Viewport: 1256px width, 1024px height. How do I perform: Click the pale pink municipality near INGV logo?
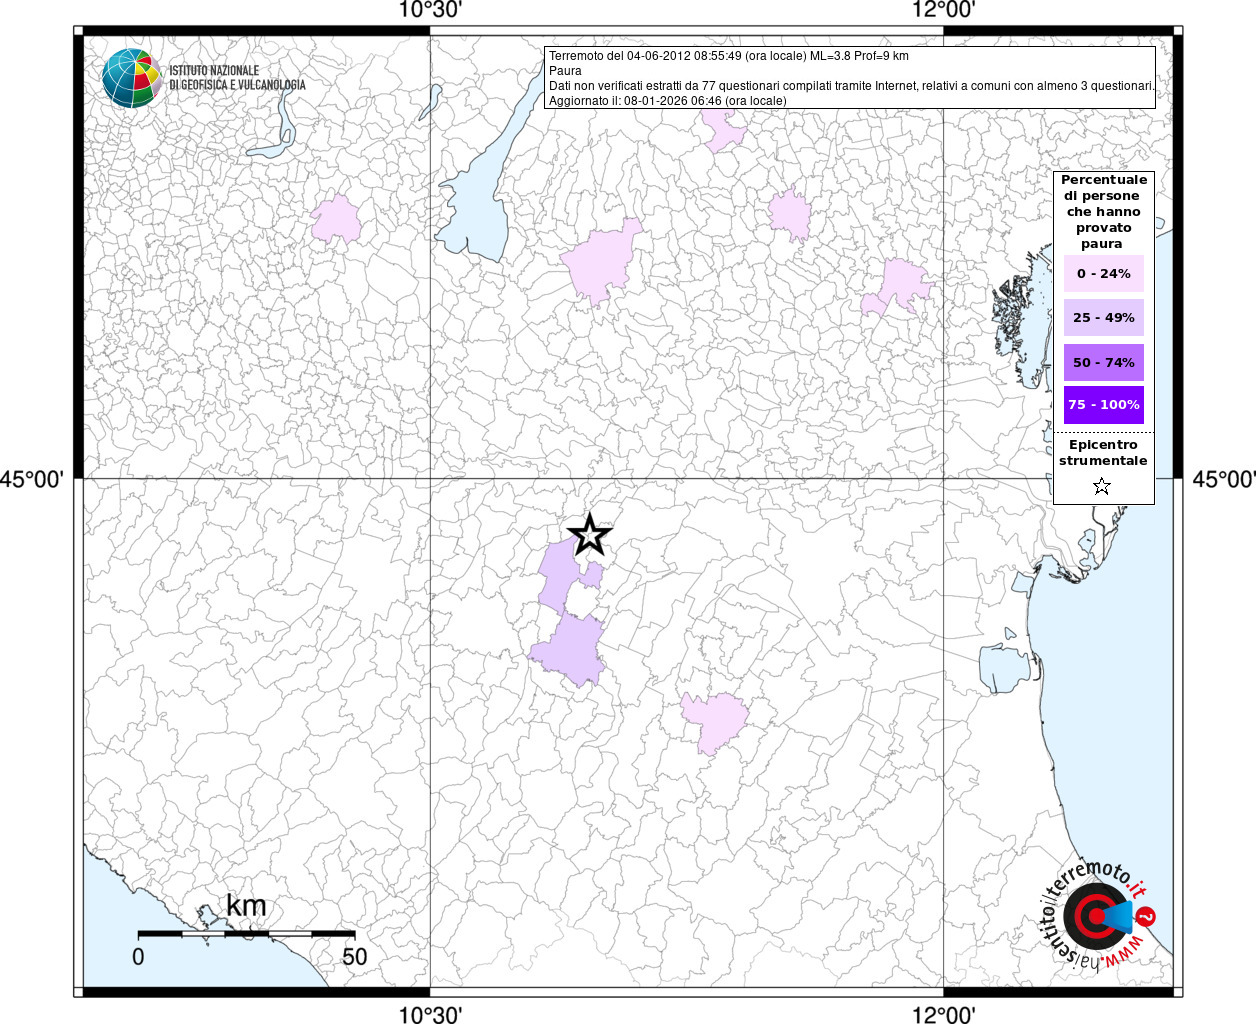click(335, 218)
